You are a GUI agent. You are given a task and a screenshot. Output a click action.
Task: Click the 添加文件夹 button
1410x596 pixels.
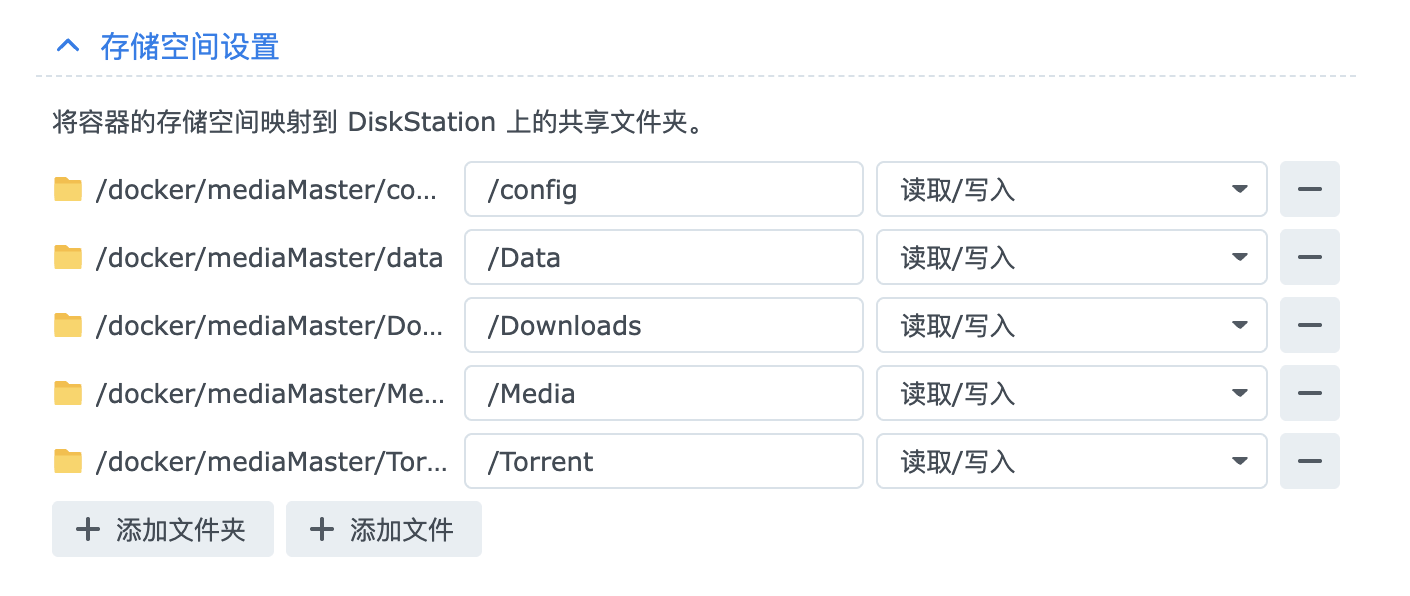pyautogui.click(x=163, y=529)
